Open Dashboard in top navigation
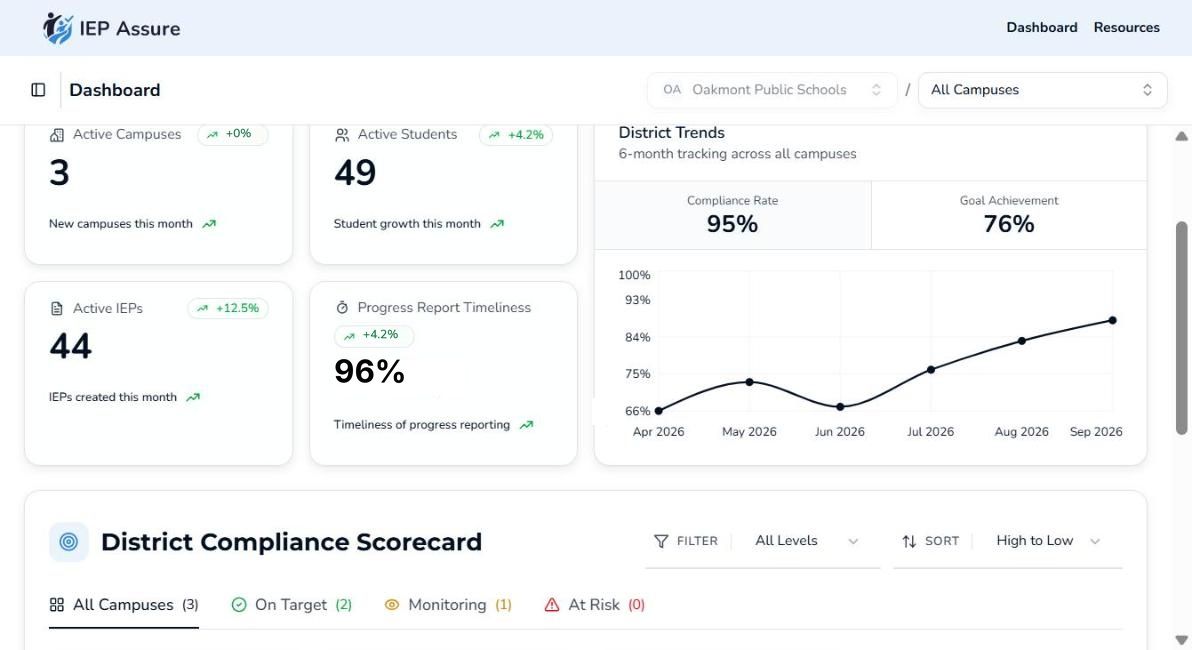The image size is (1192, 650). coord(1041,27)
